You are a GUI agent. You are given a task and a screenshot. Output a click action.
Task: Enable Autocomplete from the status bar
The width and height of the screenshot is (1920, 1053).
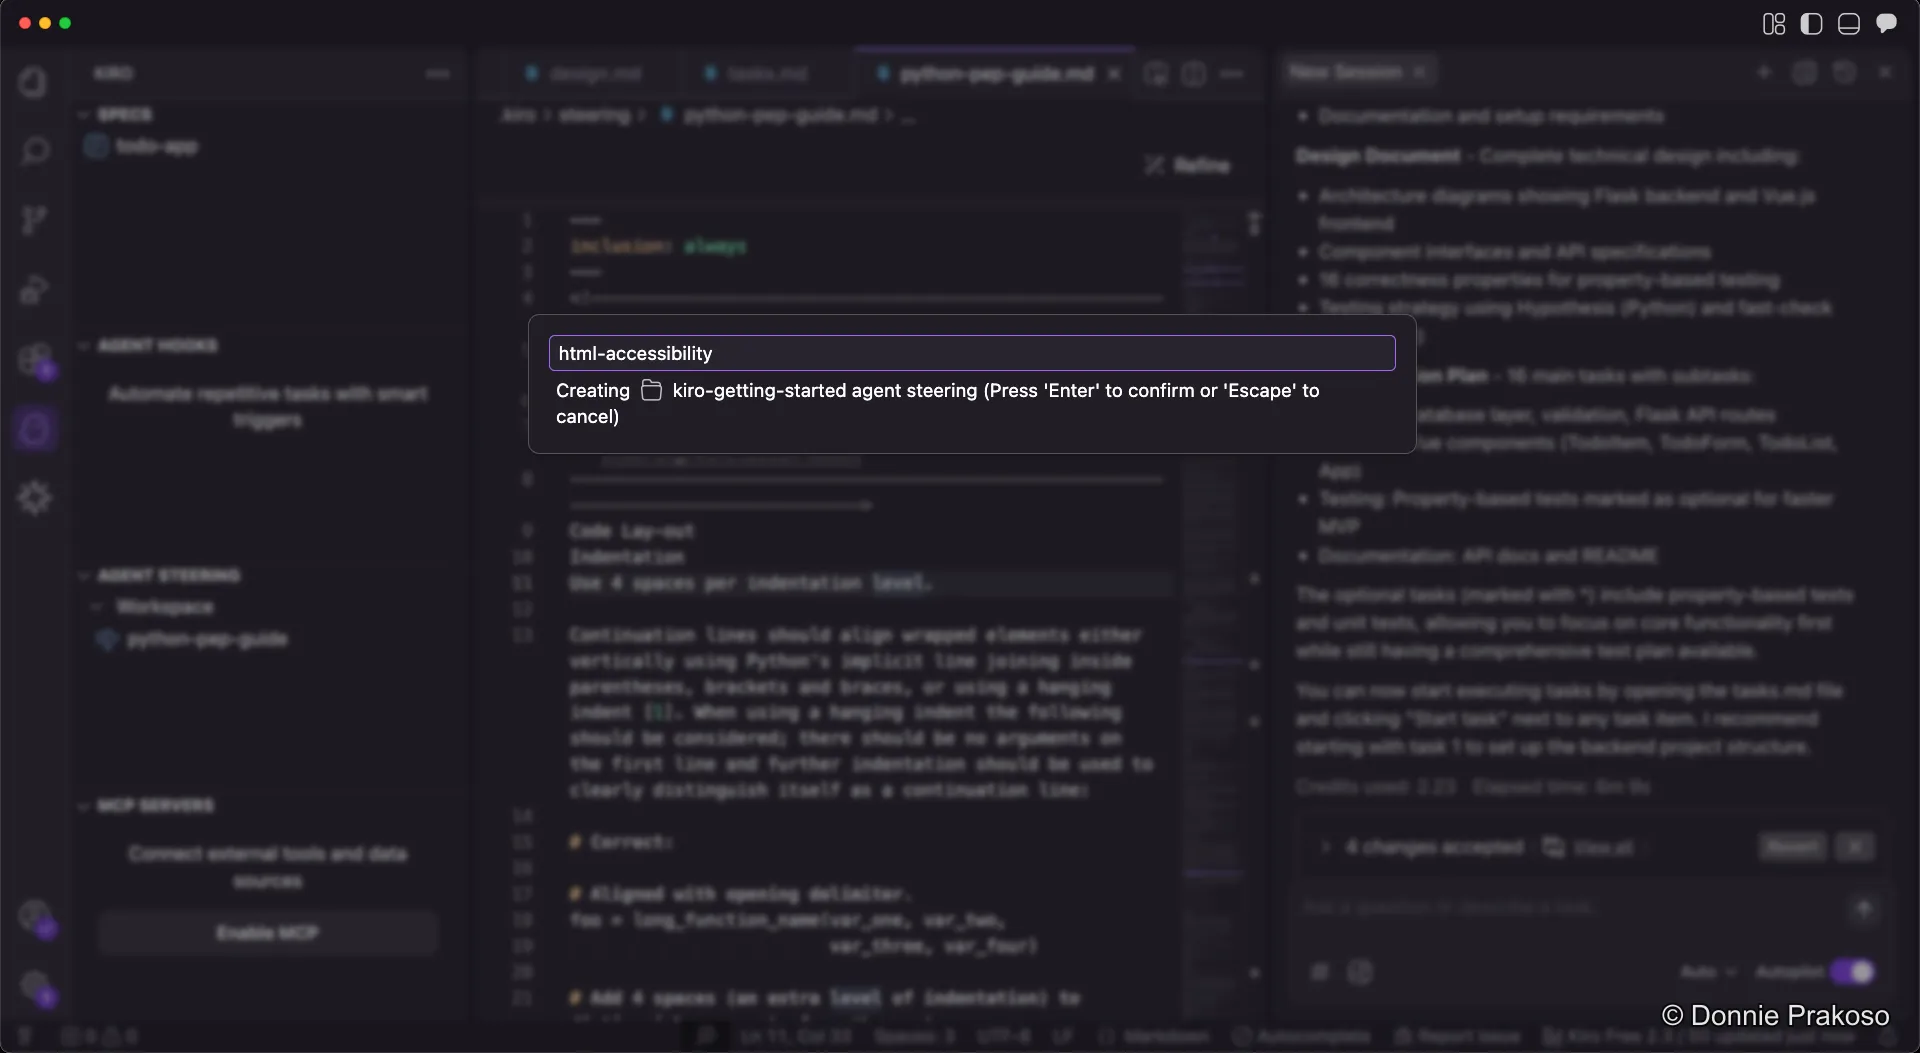[1300, 1037]
